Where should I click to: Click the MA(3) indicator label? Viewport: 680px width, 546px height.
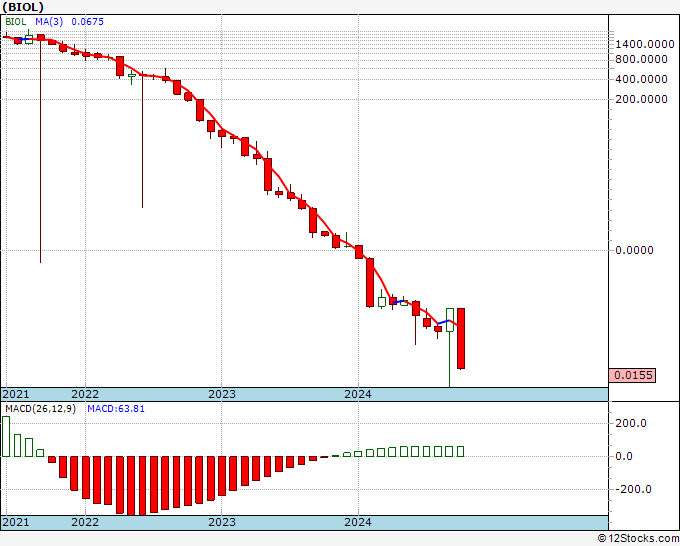[49, 22]
